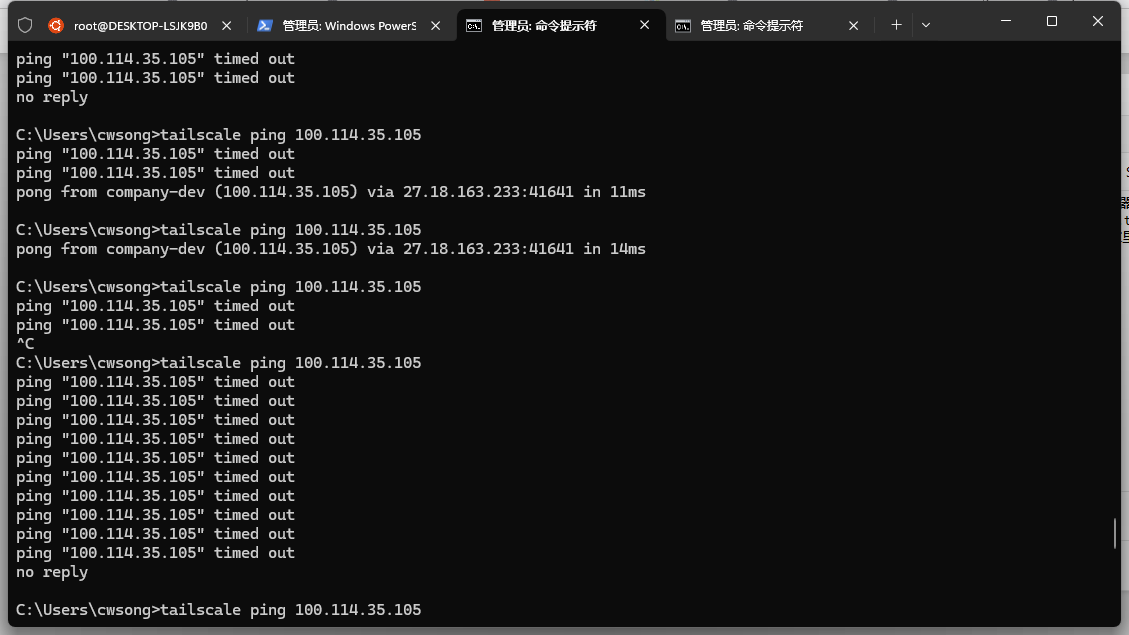Select the active 管理员: 命令提示符 tab
Viewport: 1129px width, 635px height.
[x=561, y=26]
